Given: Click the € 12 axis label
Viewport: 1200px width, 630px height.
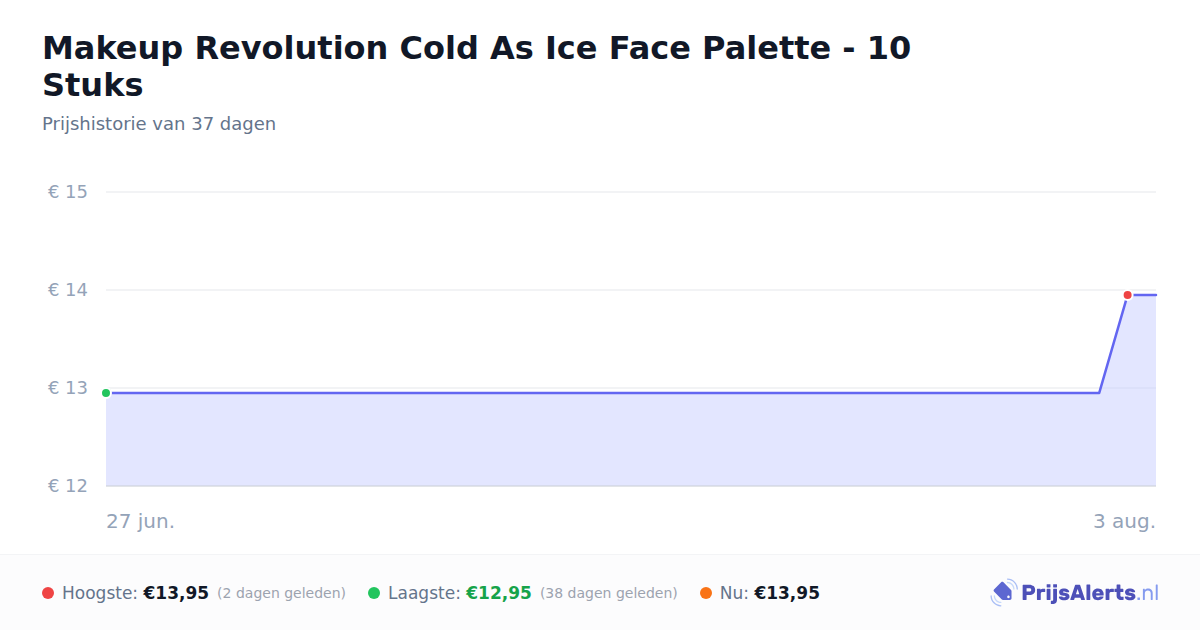Looking at the screenshot, I should (68, 486).
